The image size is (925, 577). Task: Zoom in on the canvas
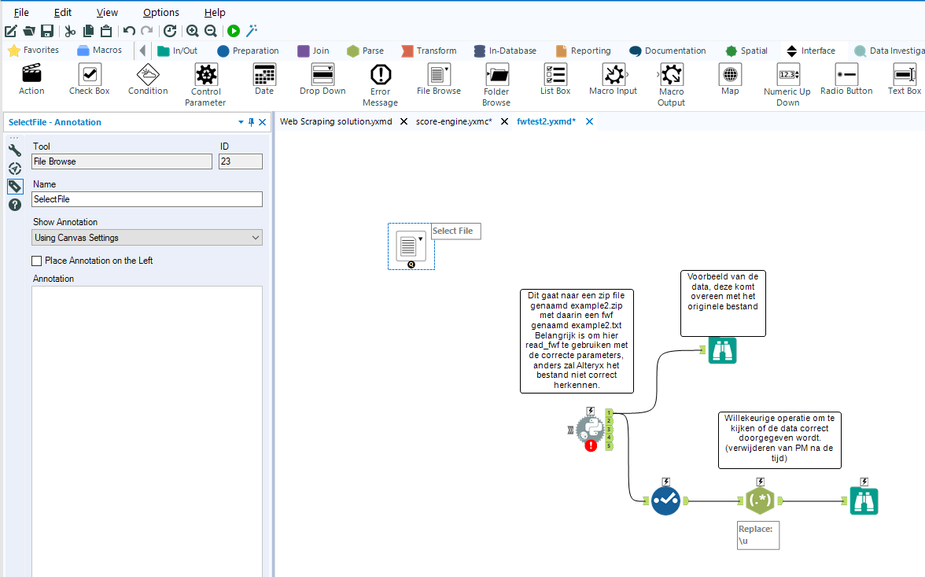pos(192,31)
